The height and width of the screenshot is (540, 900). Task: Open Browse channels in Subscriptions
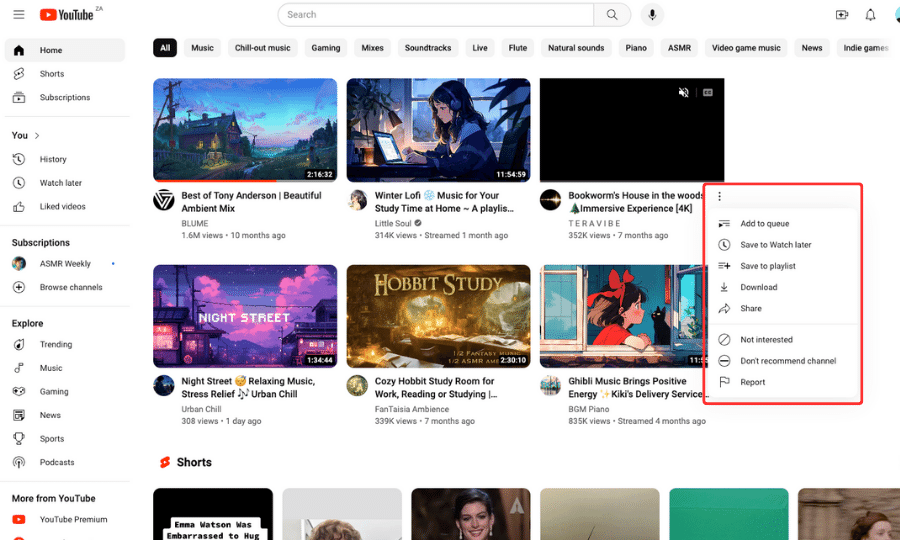click(70, 287)
